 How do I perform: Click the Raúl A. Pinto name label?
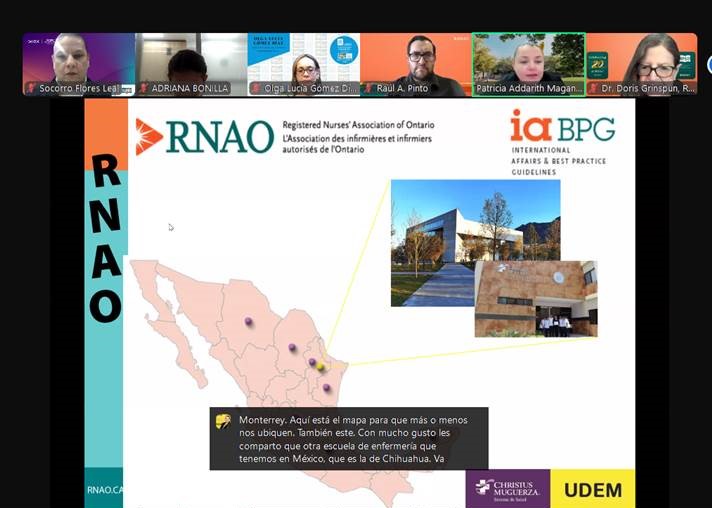402,88
